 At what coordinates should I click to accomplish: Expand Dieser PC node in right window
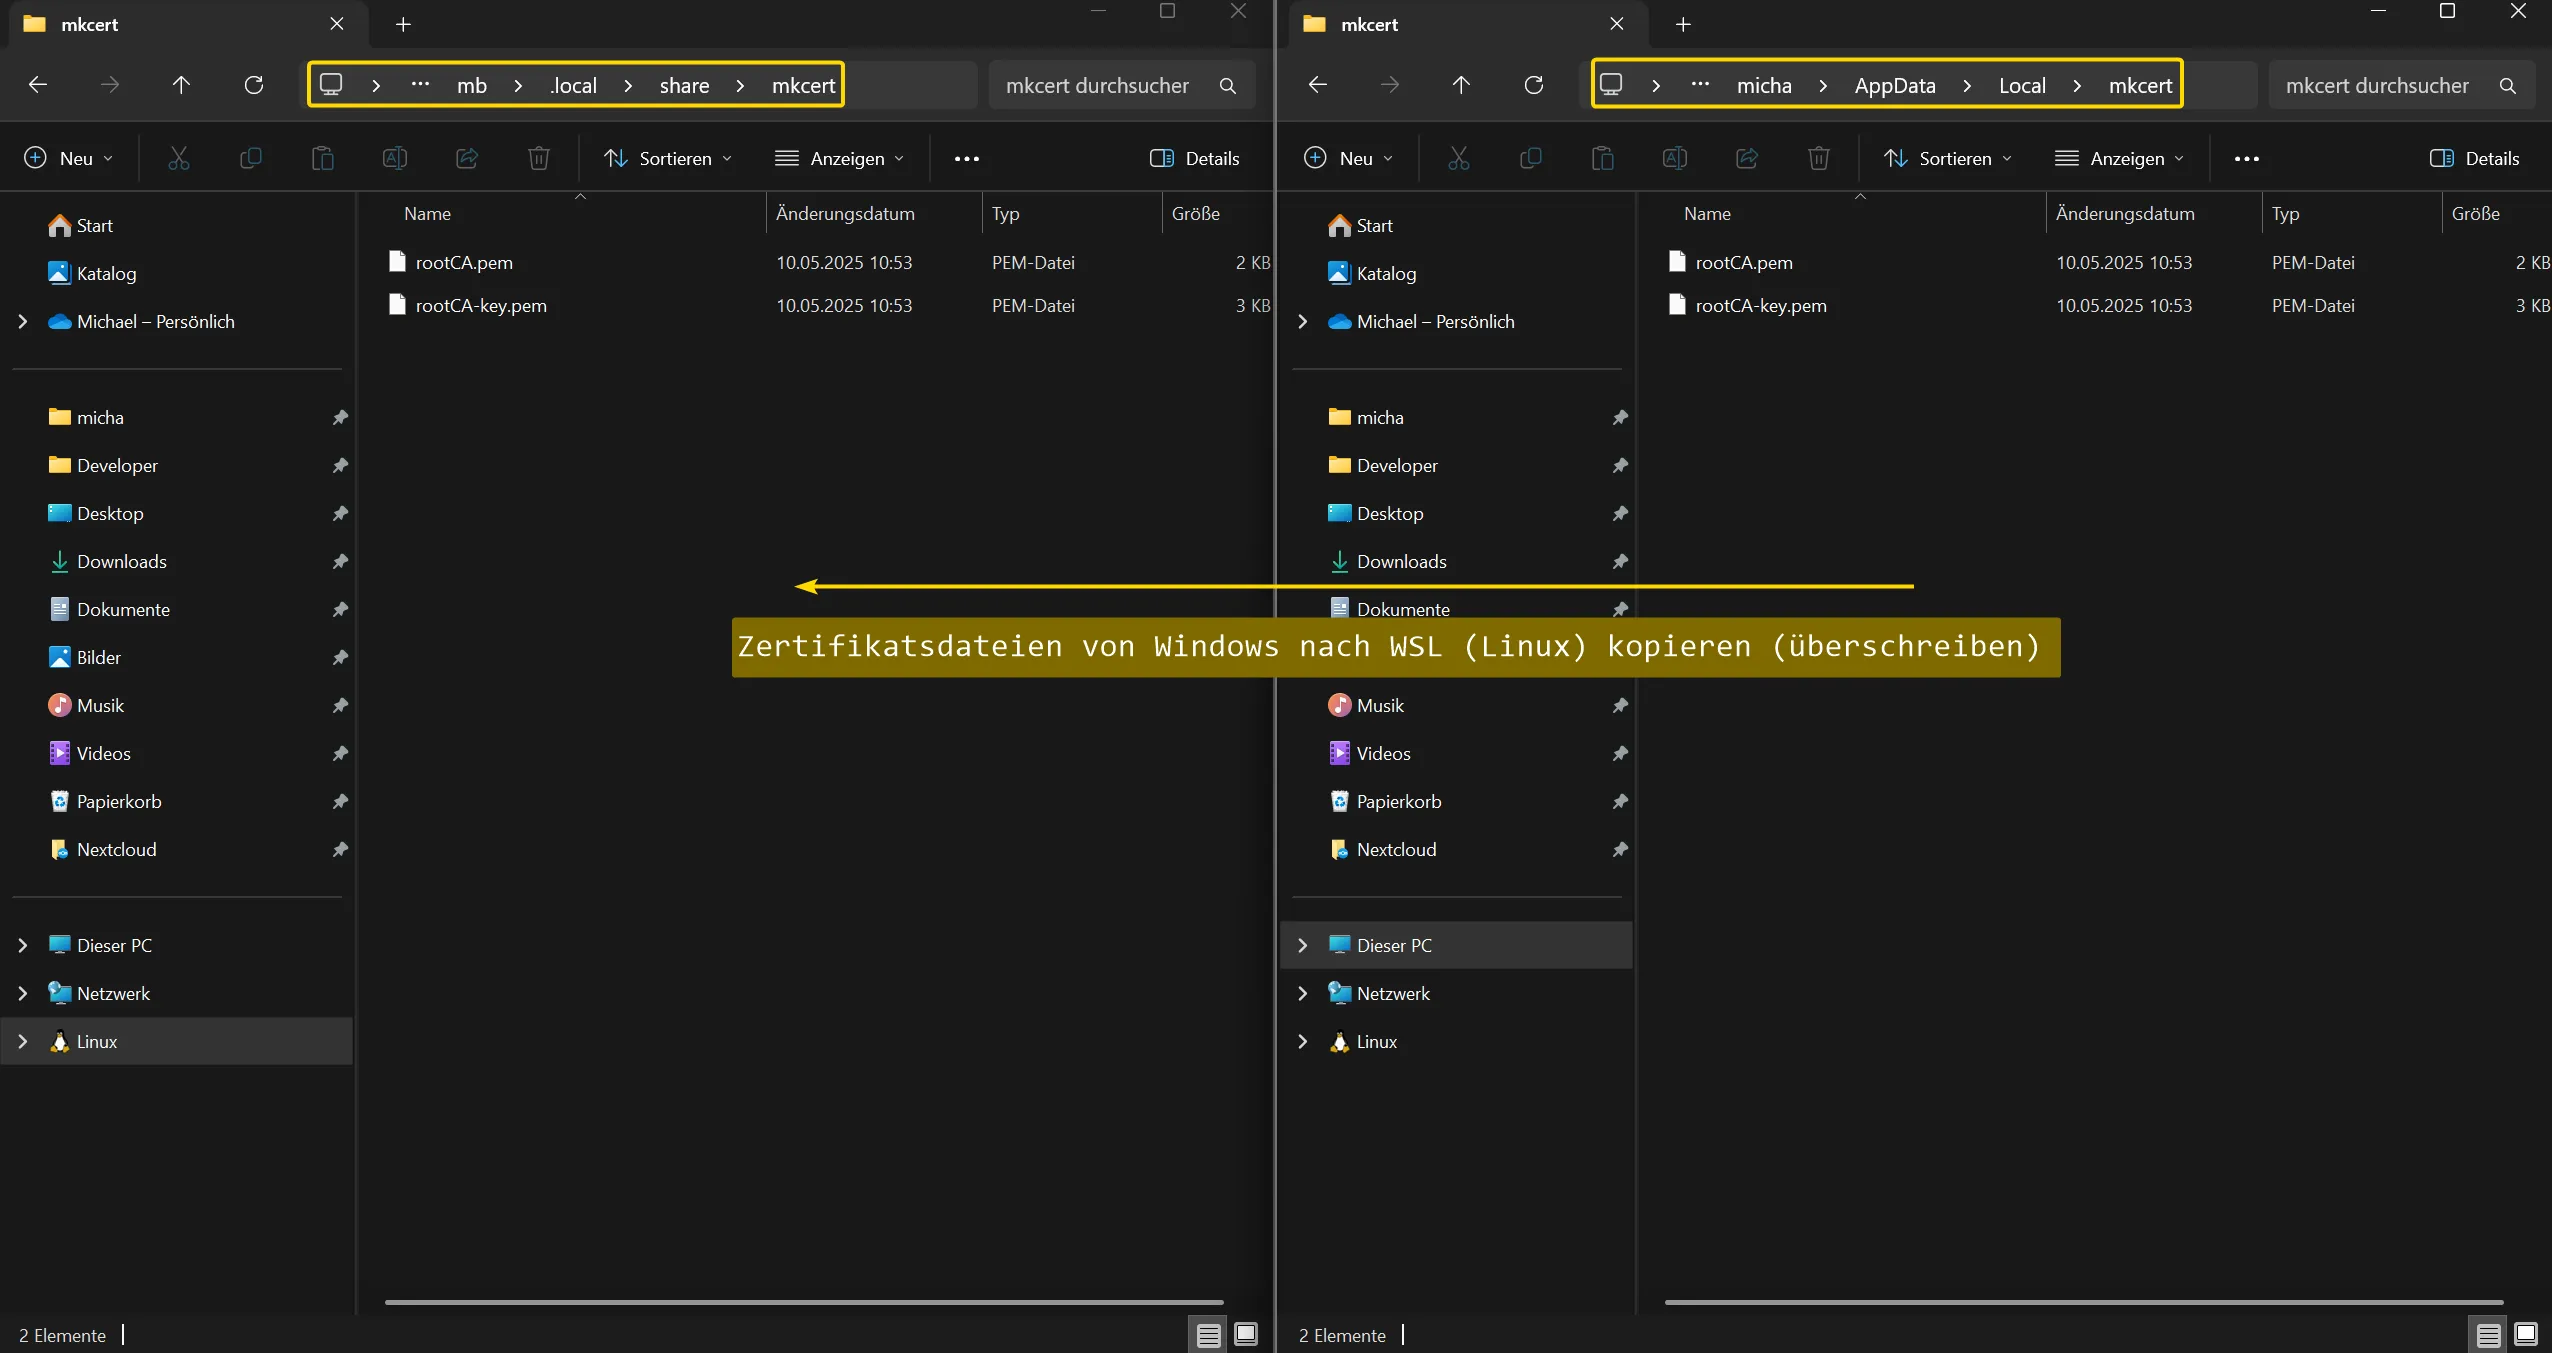(x=1303, y=945)
